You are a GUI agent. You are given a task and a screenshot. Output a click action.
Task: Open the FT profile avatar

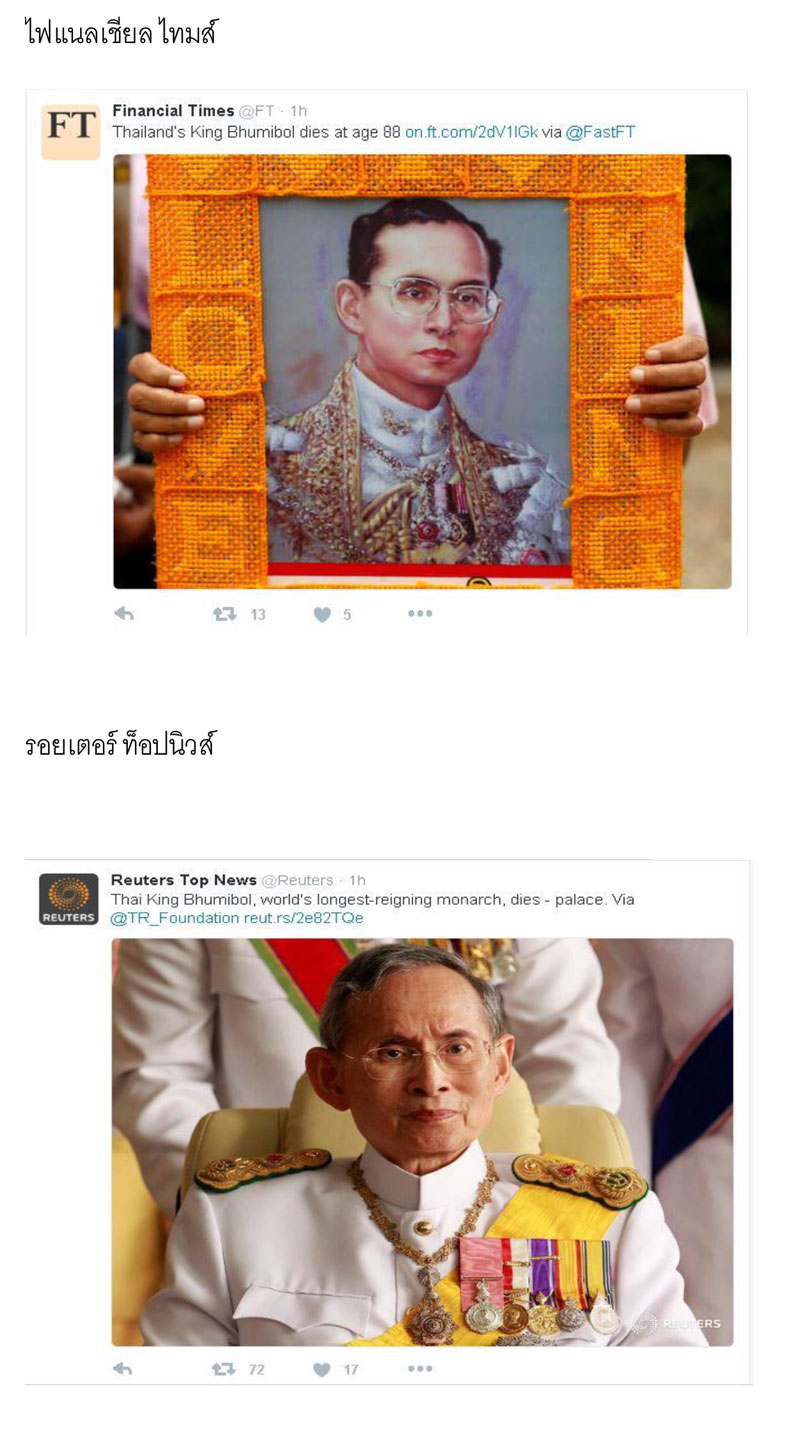click(x=71, y=131)
